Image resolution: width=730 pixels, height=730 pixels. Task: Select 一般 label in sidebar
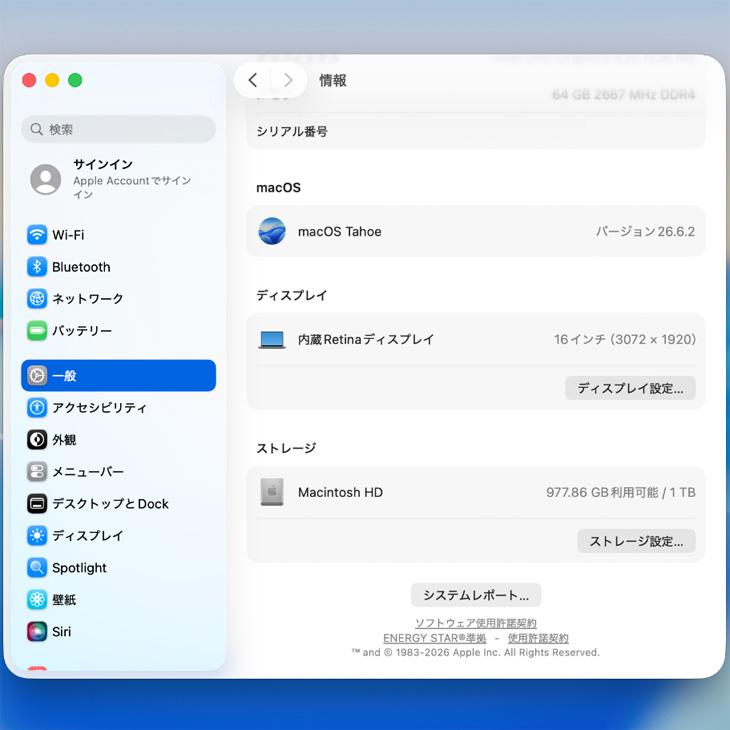pyautogui.click(x=64, y=376)
